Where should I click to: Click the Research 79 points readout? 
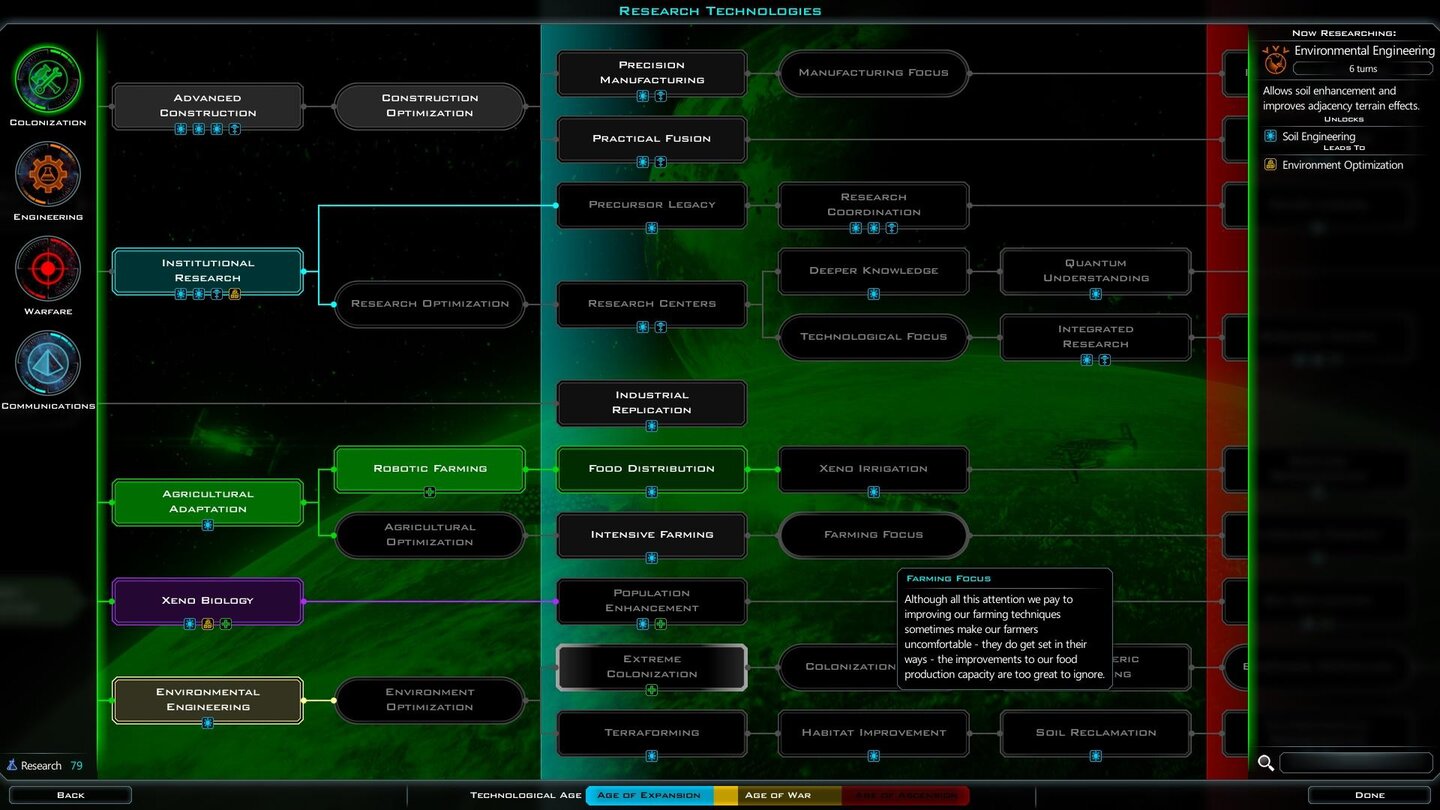(x=45, y=766)
